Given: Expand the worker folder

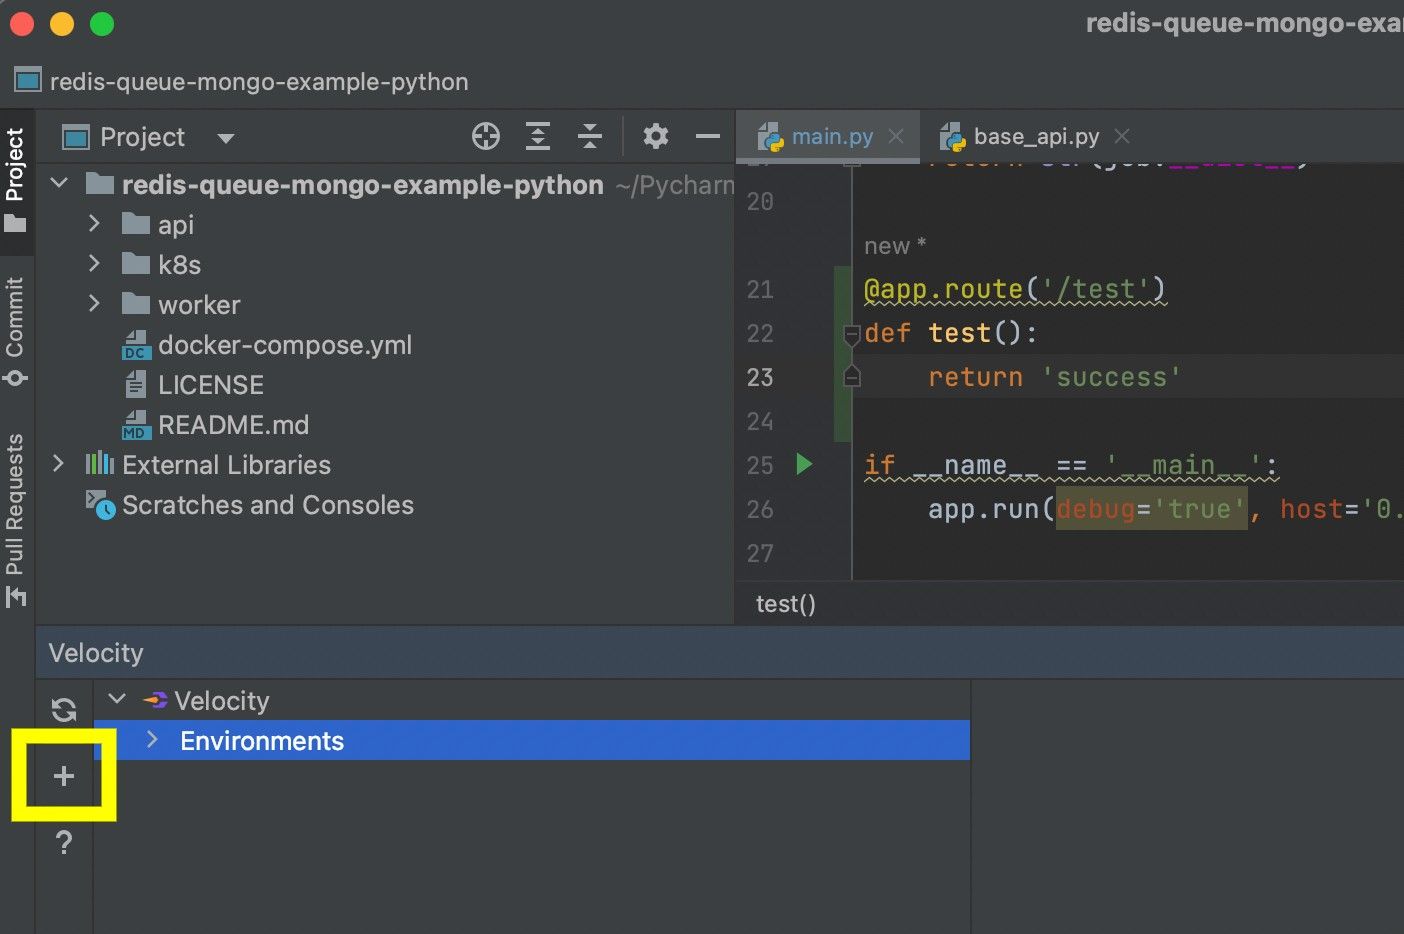Looking at the screenshot, I should coord(94,304).
